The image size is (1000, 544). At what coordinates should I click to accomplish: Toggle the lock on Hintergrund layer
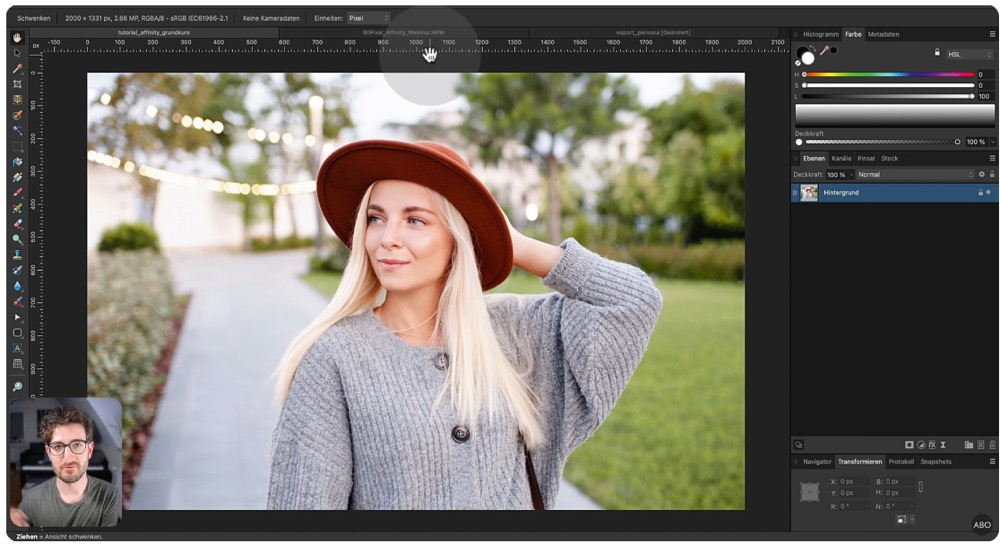point(980,192)
